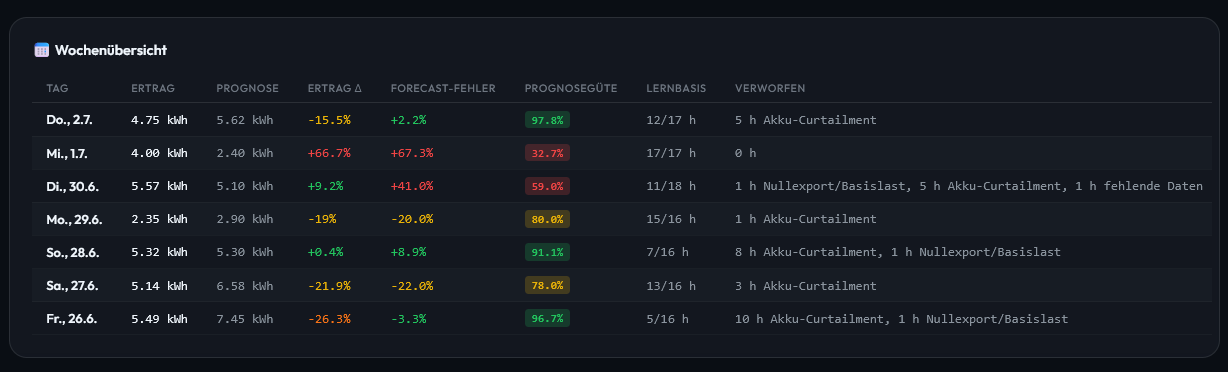This screenshot has height=372, width=1228.
Task: Click the VERWORFEN column header
Action: pyautogui.click(x=770, y=88)
